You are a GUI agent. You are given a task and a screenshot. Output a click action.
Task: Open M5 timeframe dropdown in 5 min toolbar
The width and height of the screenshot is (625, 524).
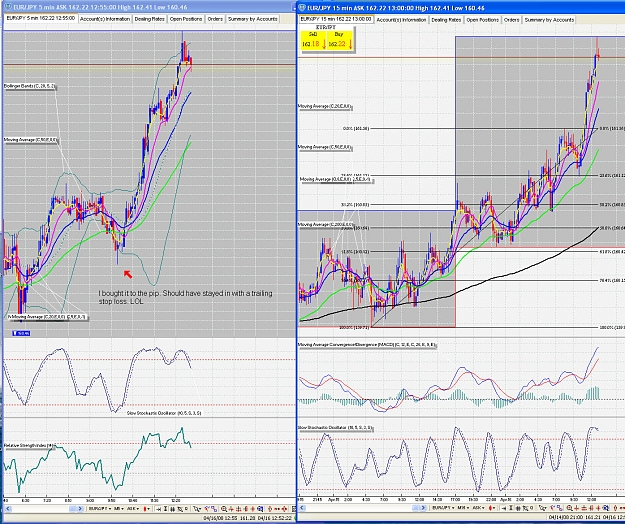point(118,508)
